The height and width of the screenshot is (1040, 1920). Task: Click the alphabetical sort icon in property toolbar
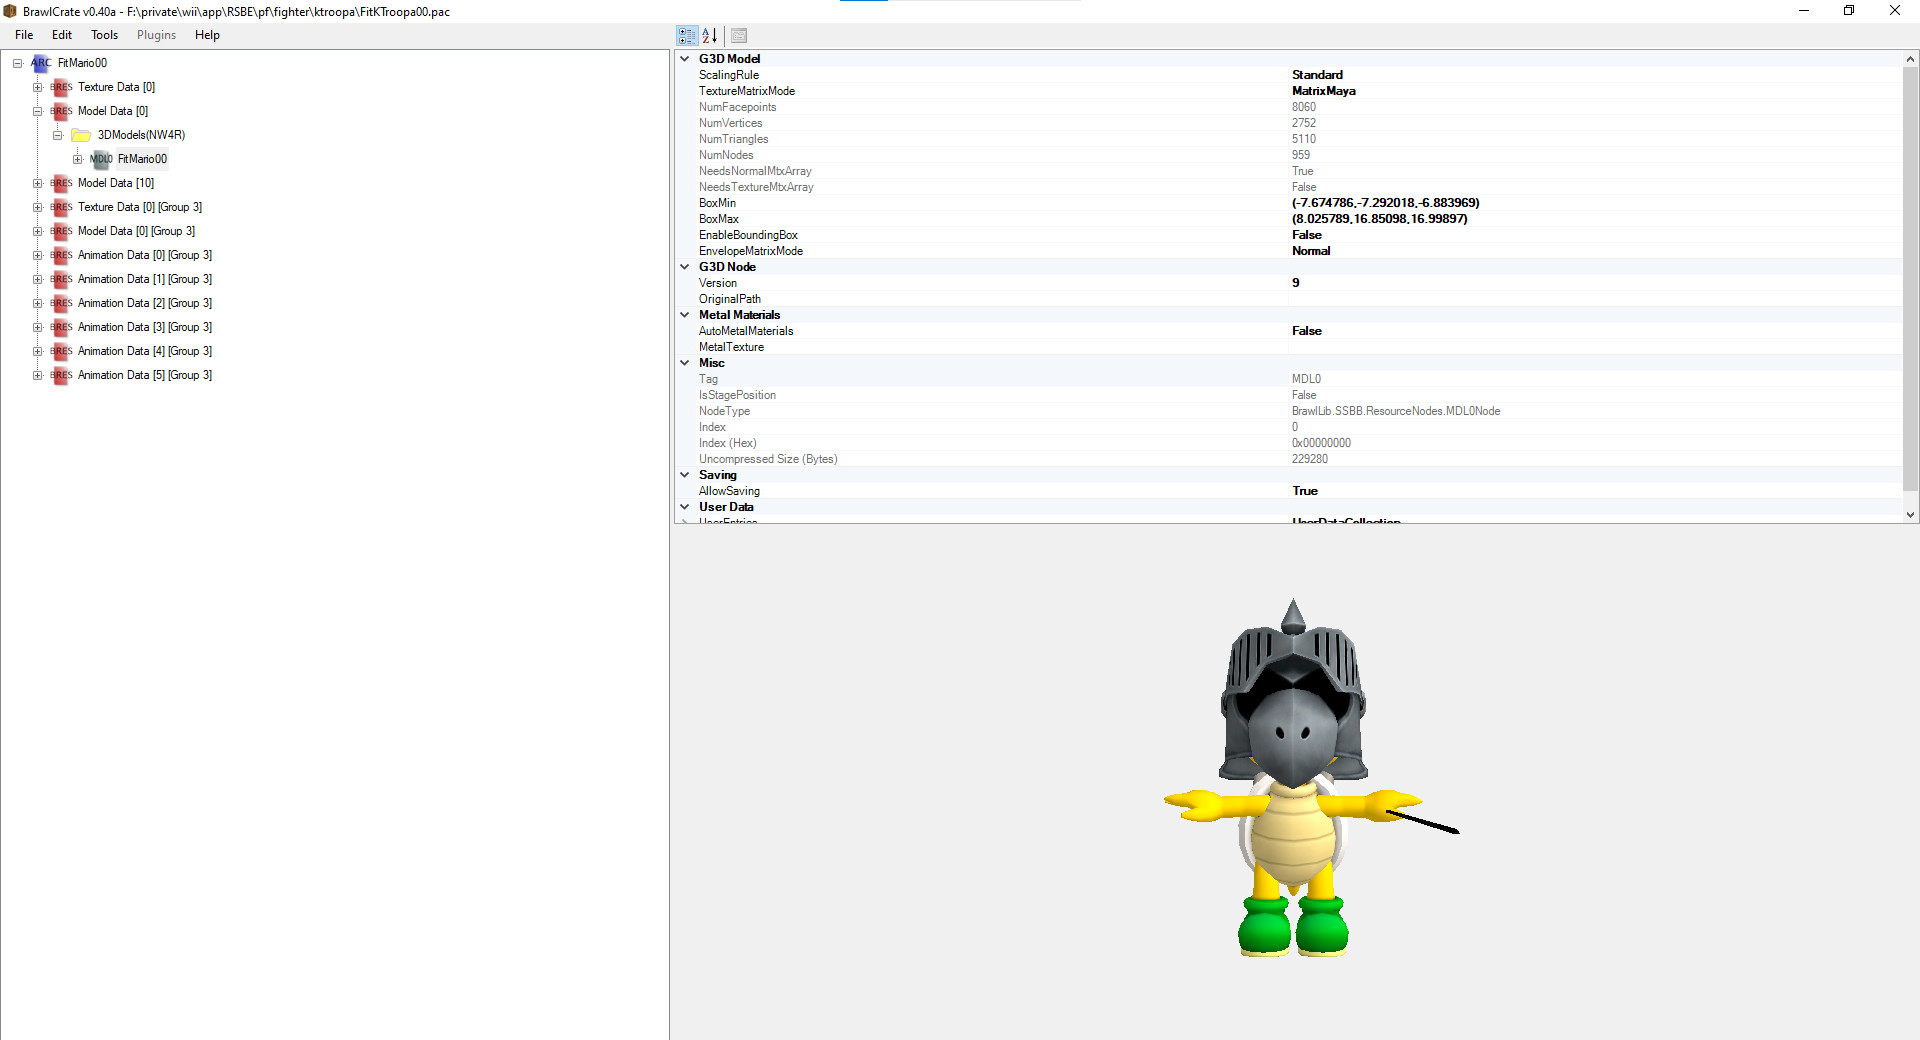(x=711, y=35)
